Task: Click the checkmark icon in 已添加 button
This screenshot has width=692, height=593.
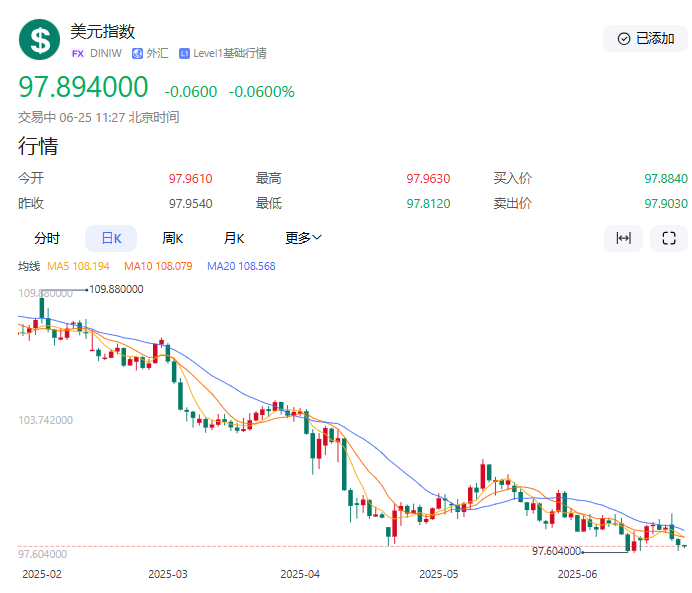Action: click(x=624, y=39)
